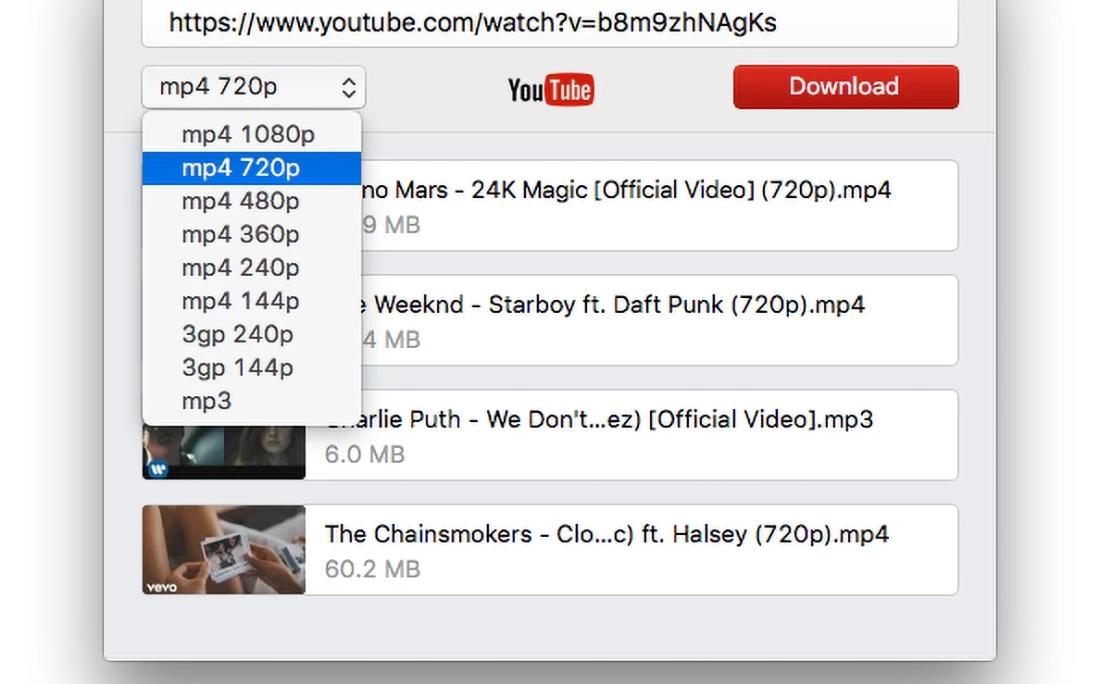
Task: Select the mp4 360p quality option
Action: (241, 235)
